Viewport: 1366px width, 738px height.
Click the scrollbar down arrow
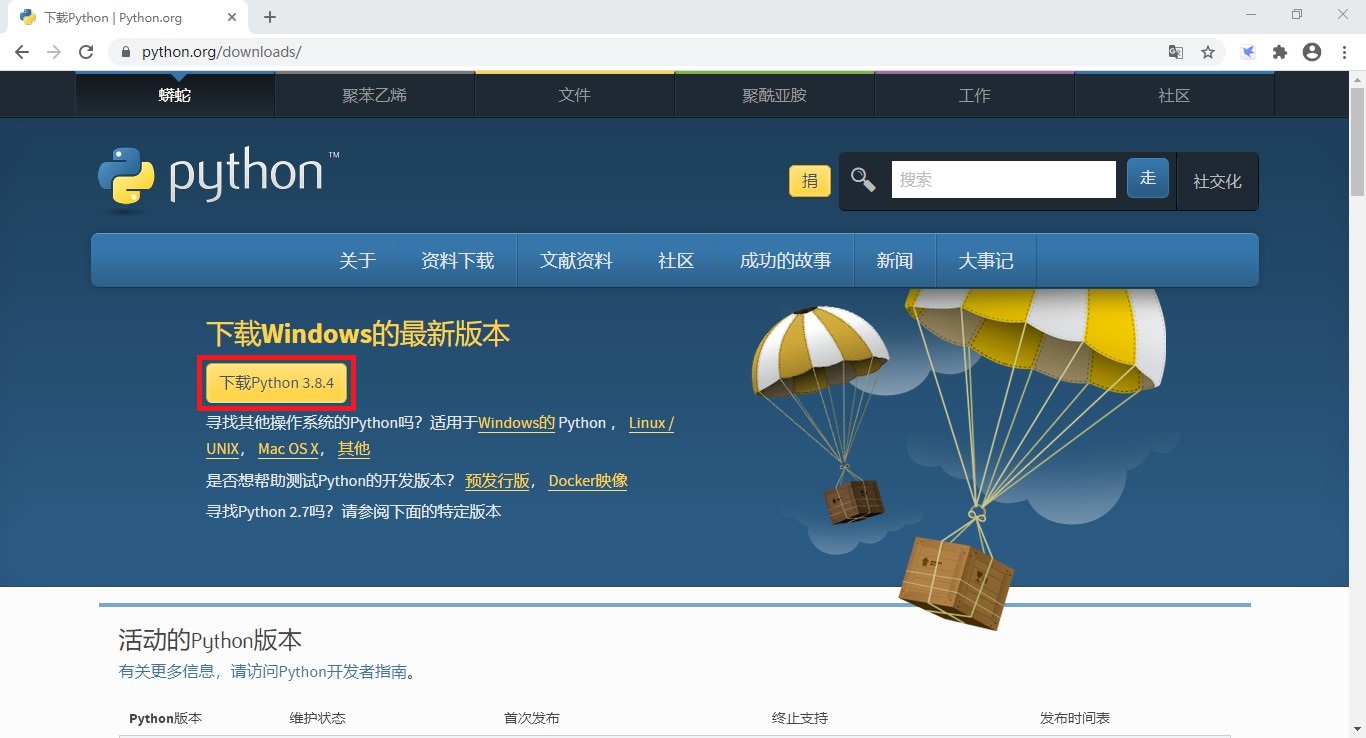(x=1357, y=730)
